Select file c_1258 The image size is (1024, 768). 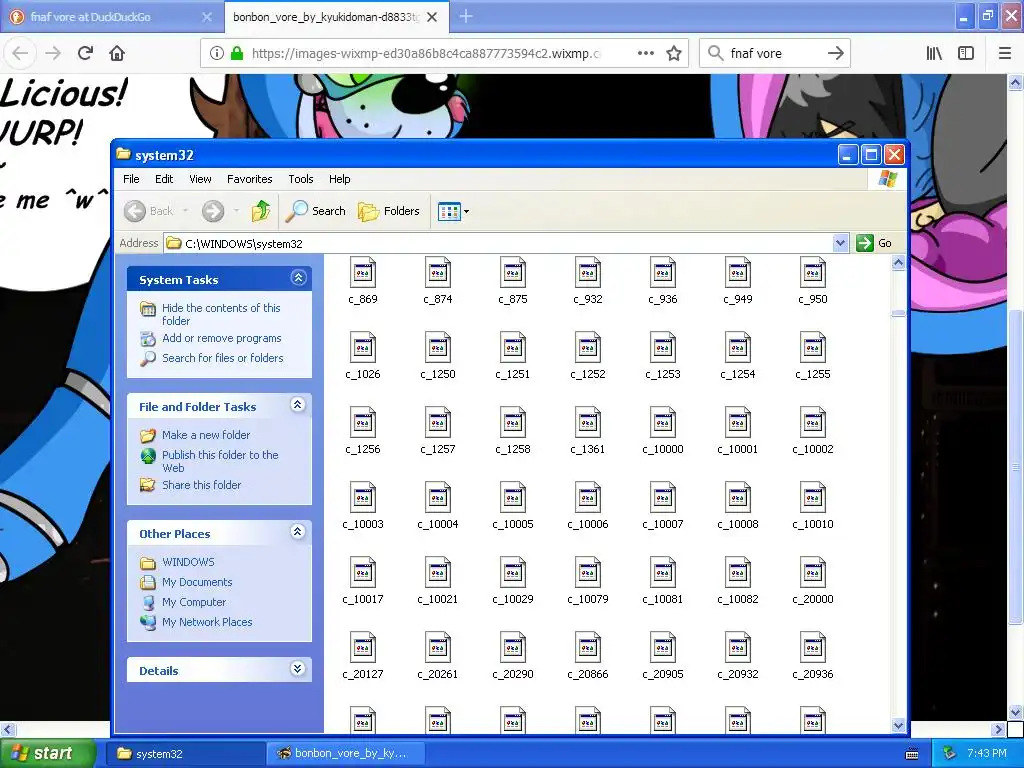point(513,432)
